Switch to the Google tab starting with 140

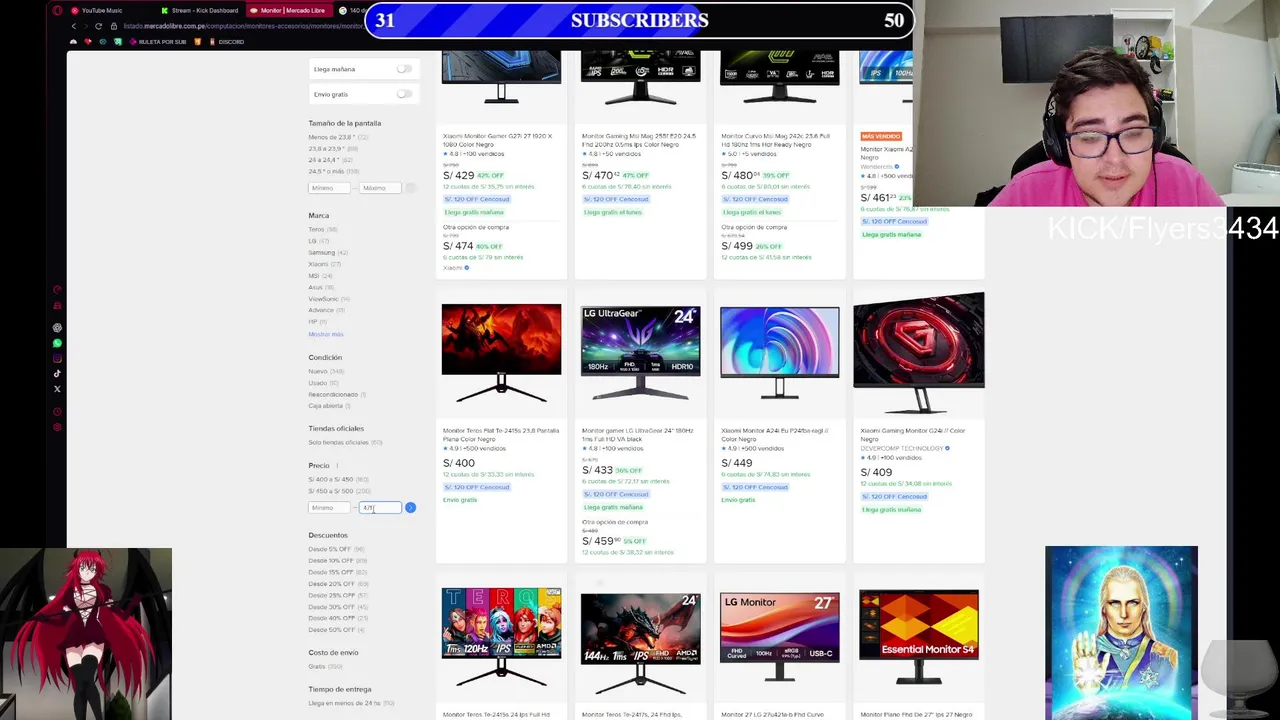(x=352, y=10)
